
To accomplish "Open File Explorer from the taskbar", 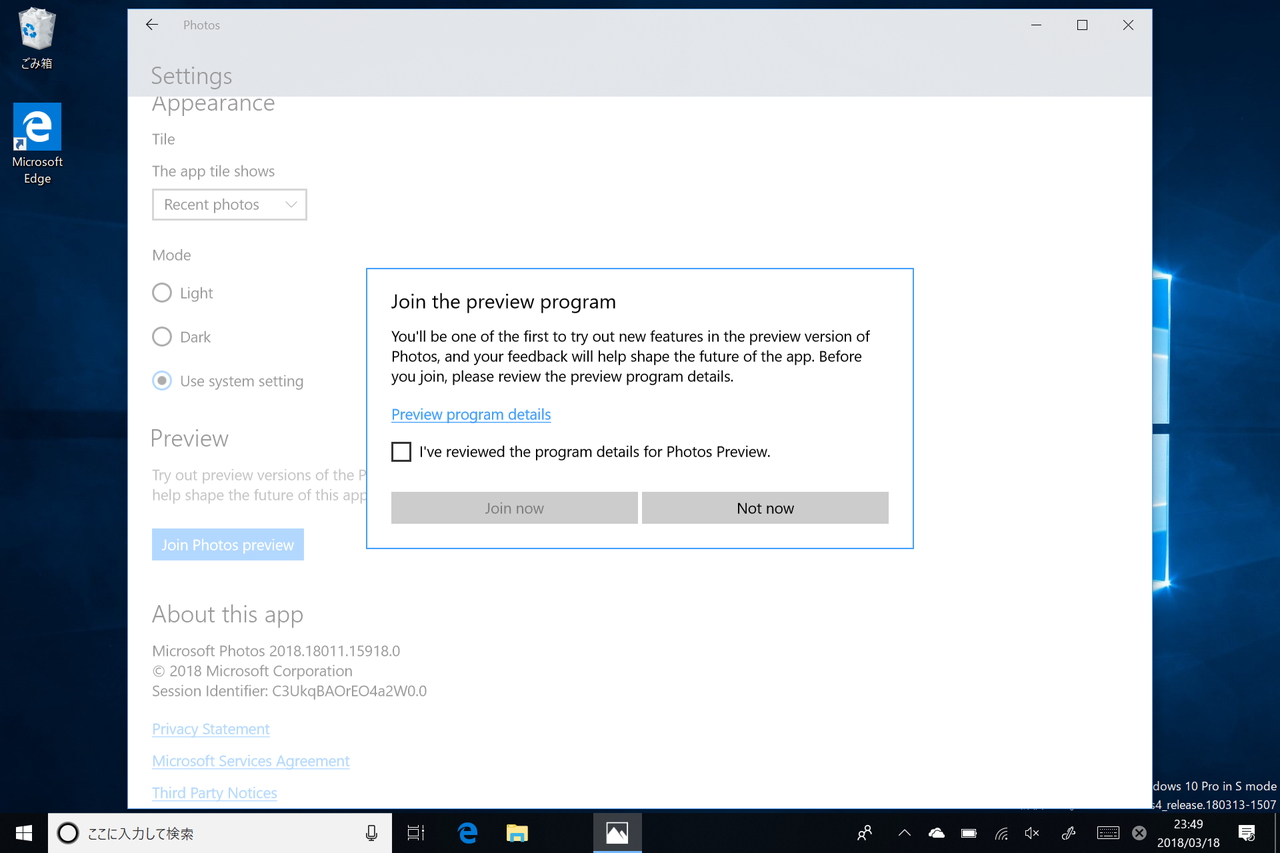I will (x=517, y=833).
